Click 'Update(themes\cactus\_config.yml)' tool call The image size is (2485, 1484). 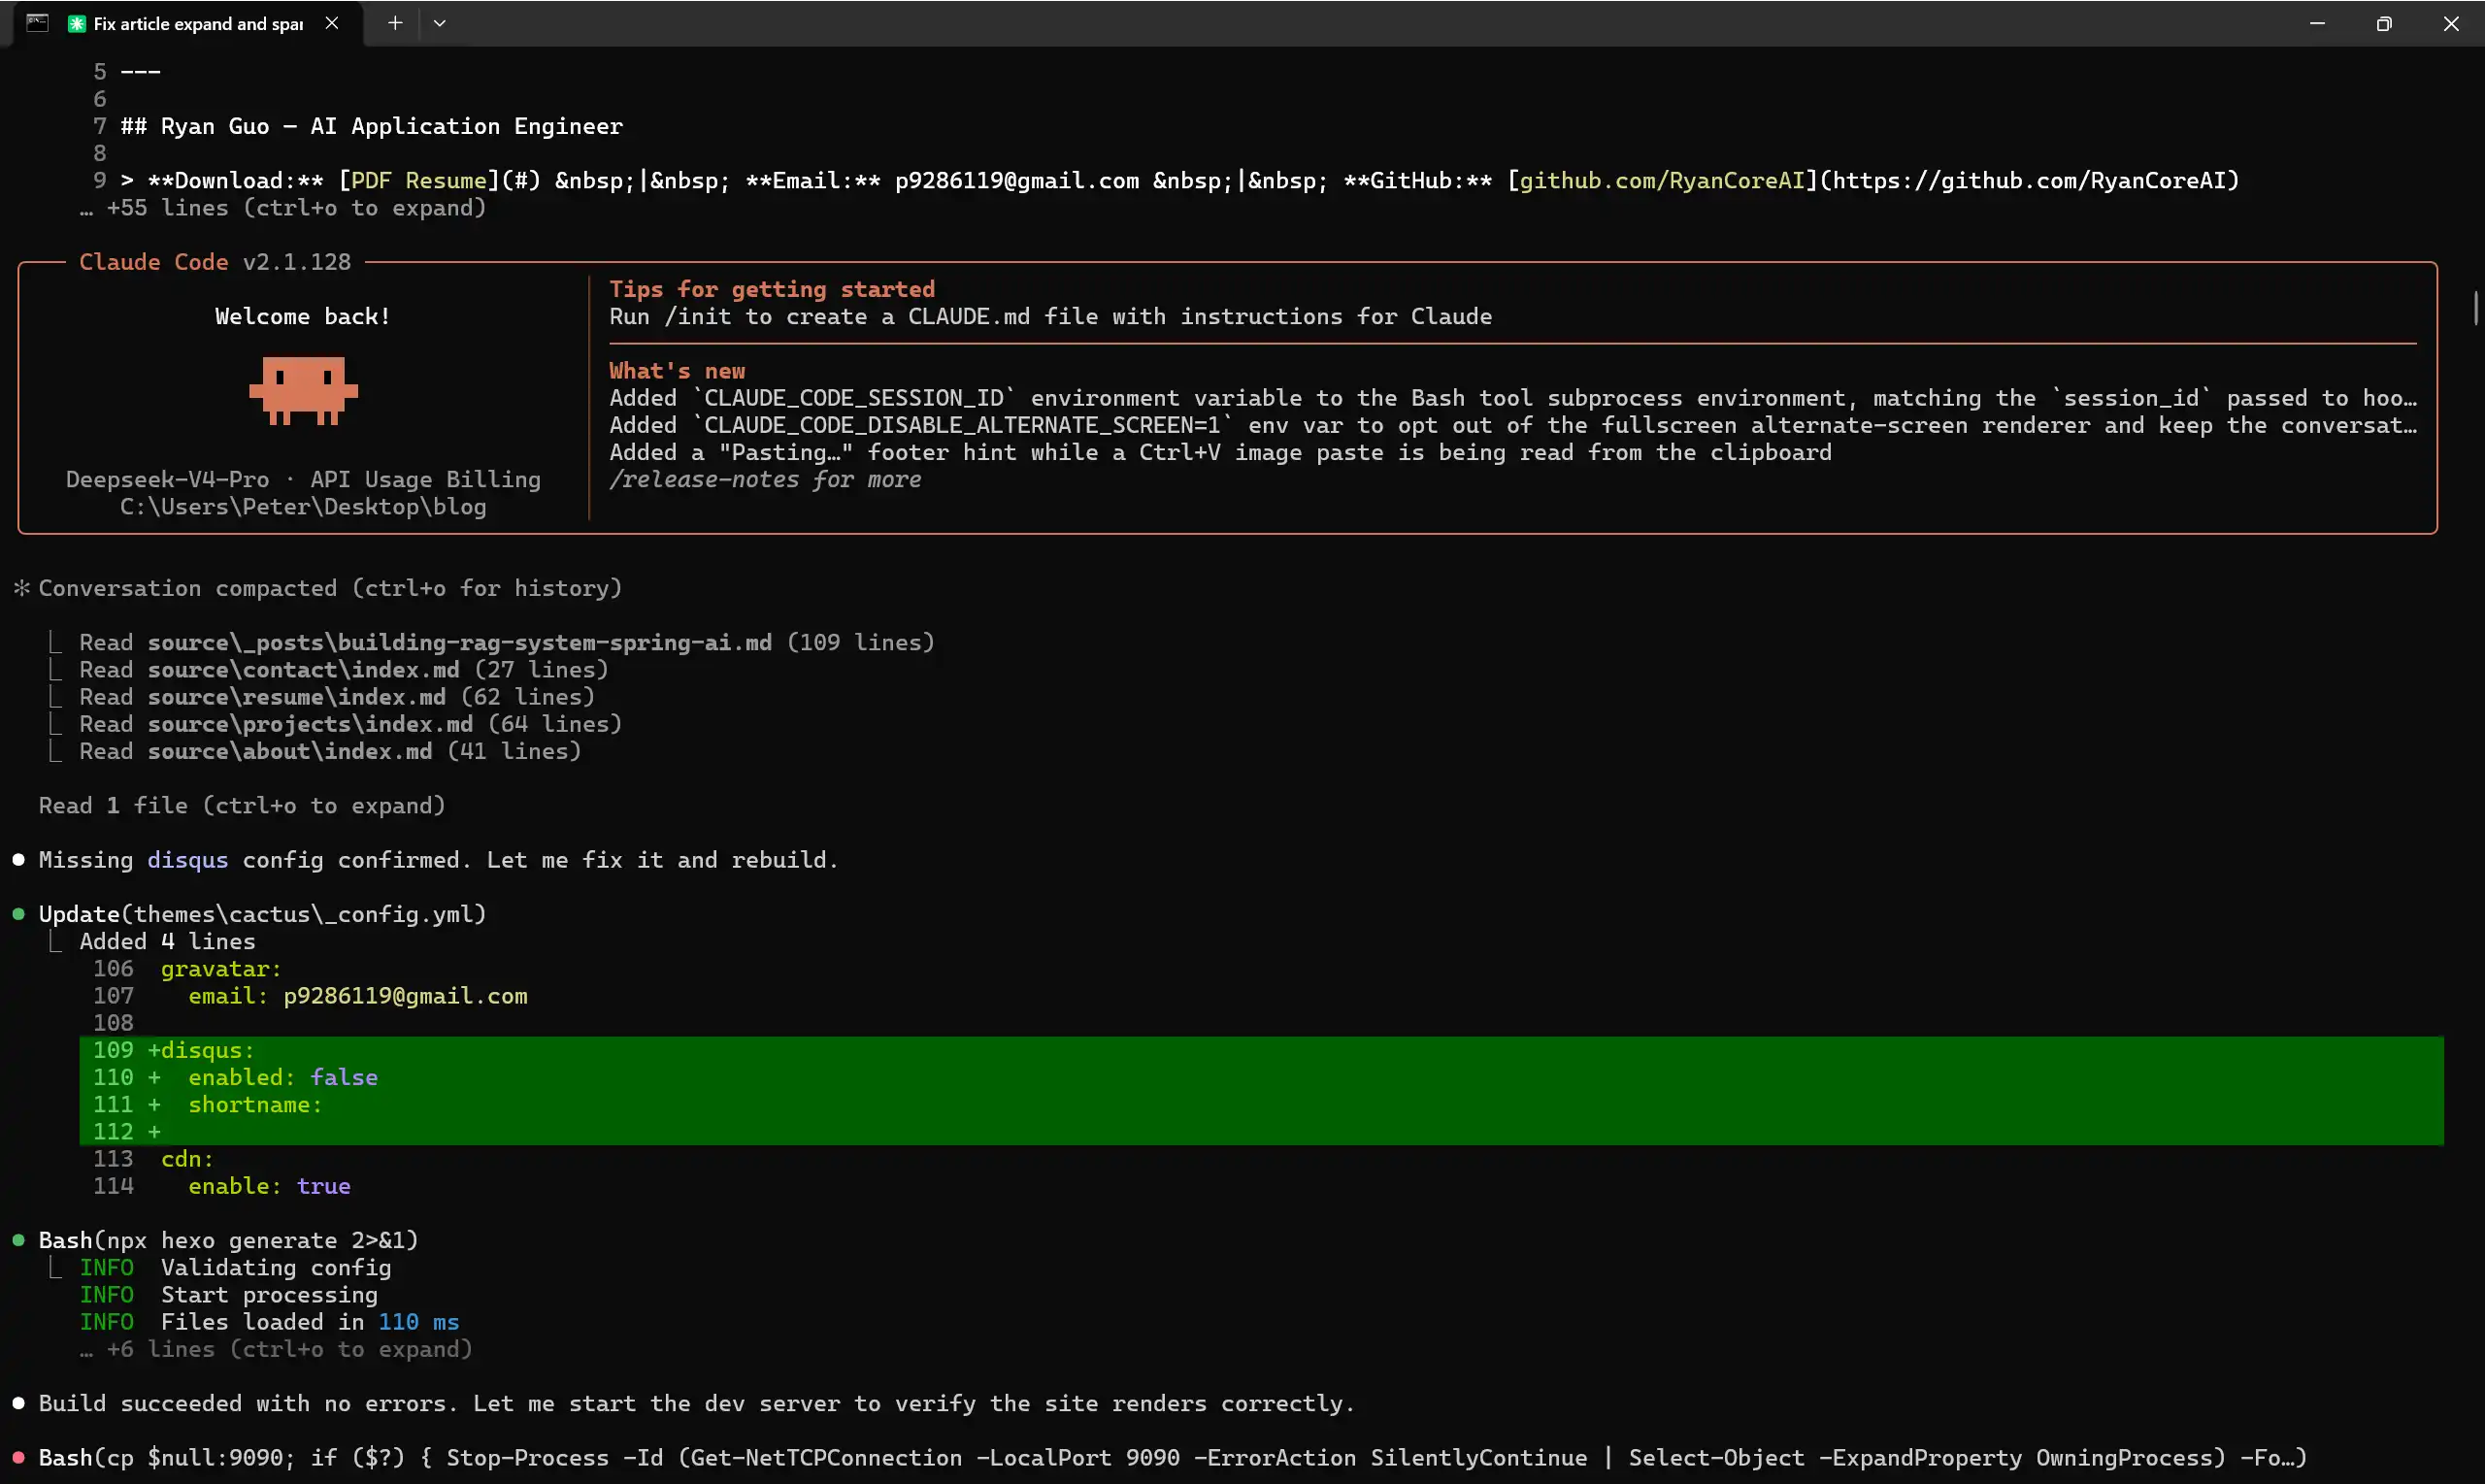(262, 914)
